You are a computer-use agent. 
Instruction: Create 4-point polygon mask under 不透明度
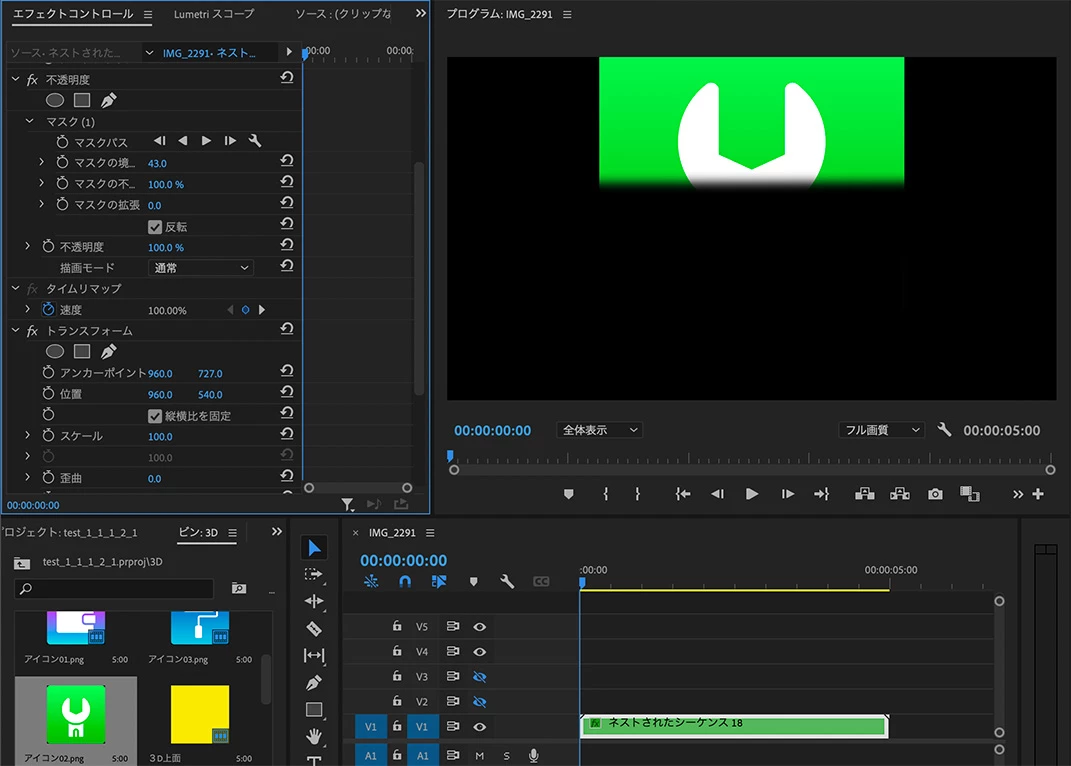[x=82, y=100]
